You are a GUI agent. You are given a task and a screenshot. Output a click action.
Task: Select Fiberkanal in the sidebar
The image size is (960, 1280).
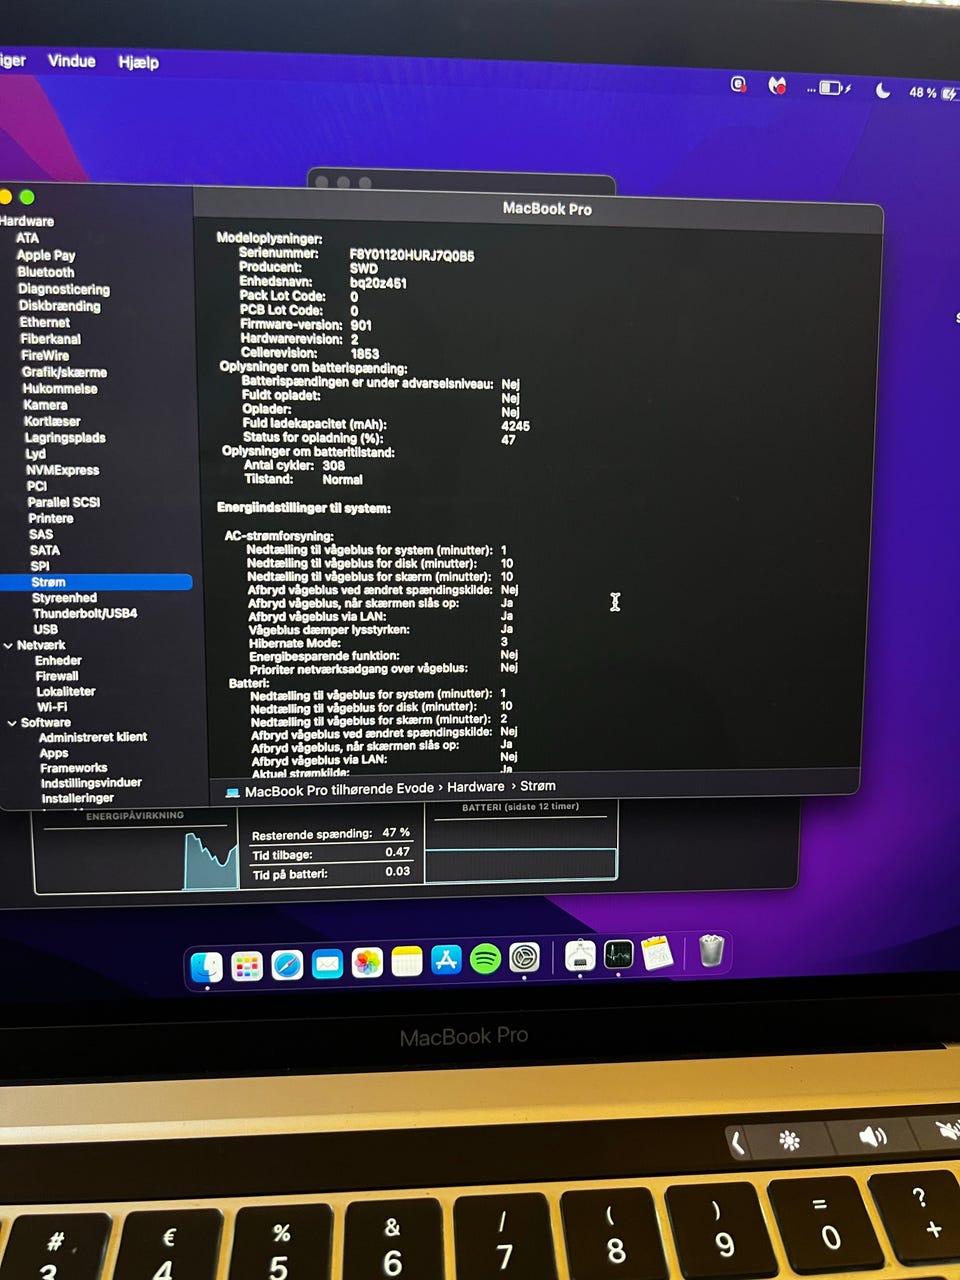51,339
